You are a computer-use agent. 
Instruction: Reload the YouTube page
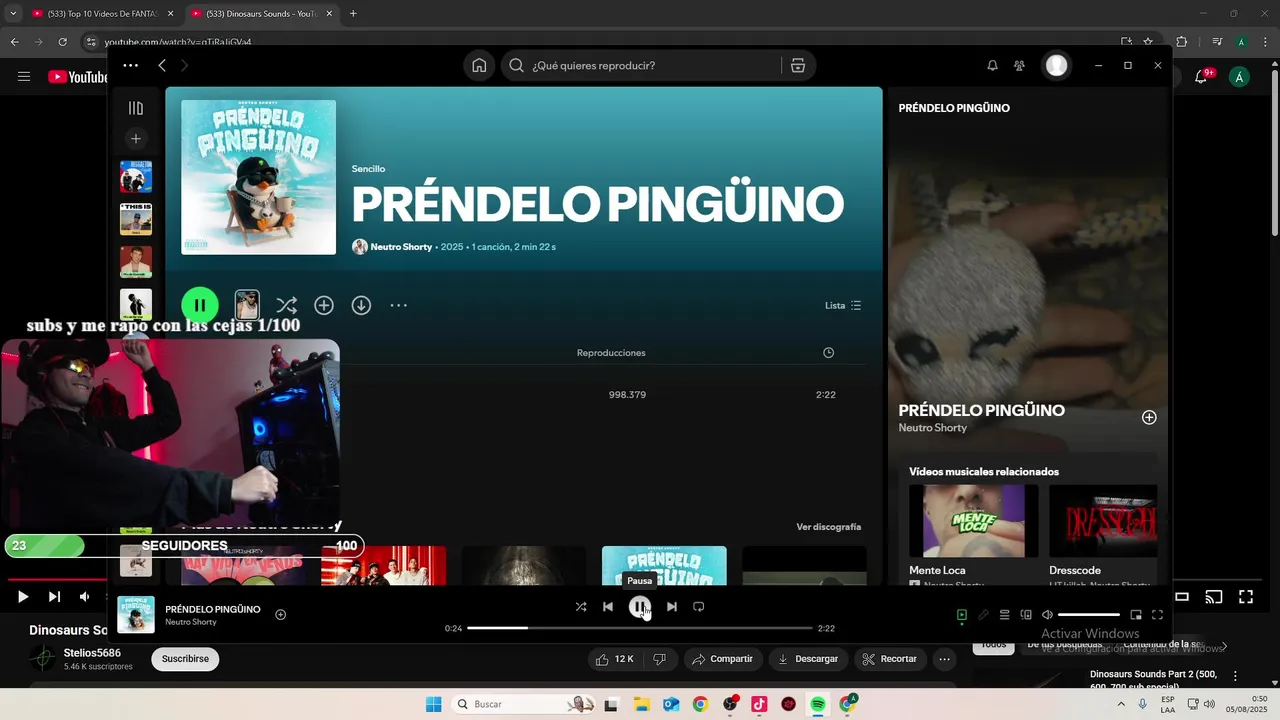63,42
